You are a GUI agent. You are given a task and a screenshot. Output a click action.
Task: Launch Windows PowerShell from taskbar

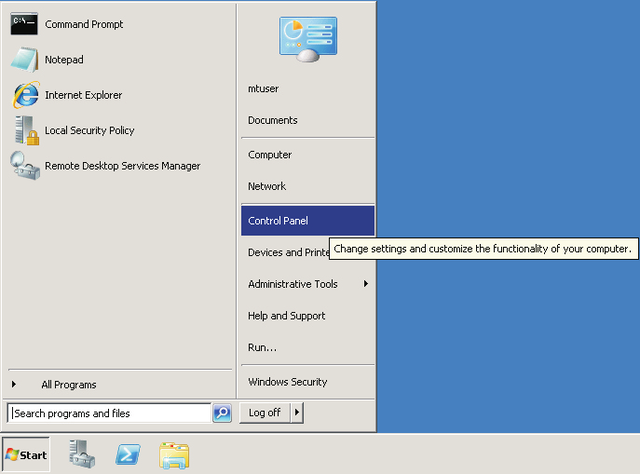pyautogui.click(x=128, y=454)
